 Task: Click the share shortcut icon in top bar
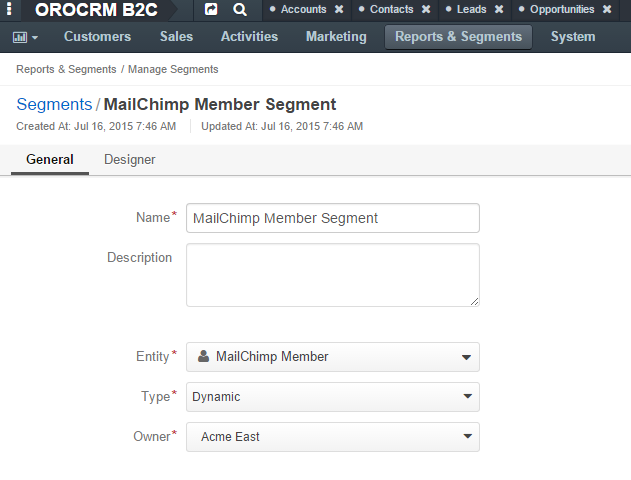coord(211,9)
